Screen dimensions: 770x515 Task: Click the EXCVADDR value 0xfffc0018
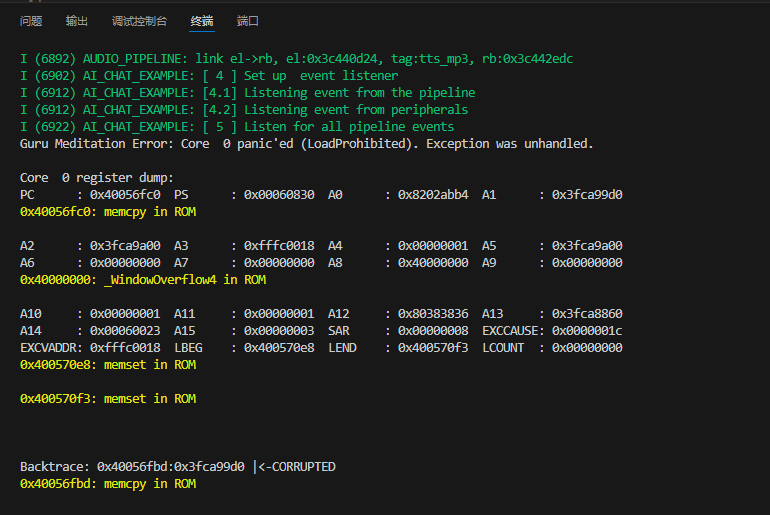[125, 348]
